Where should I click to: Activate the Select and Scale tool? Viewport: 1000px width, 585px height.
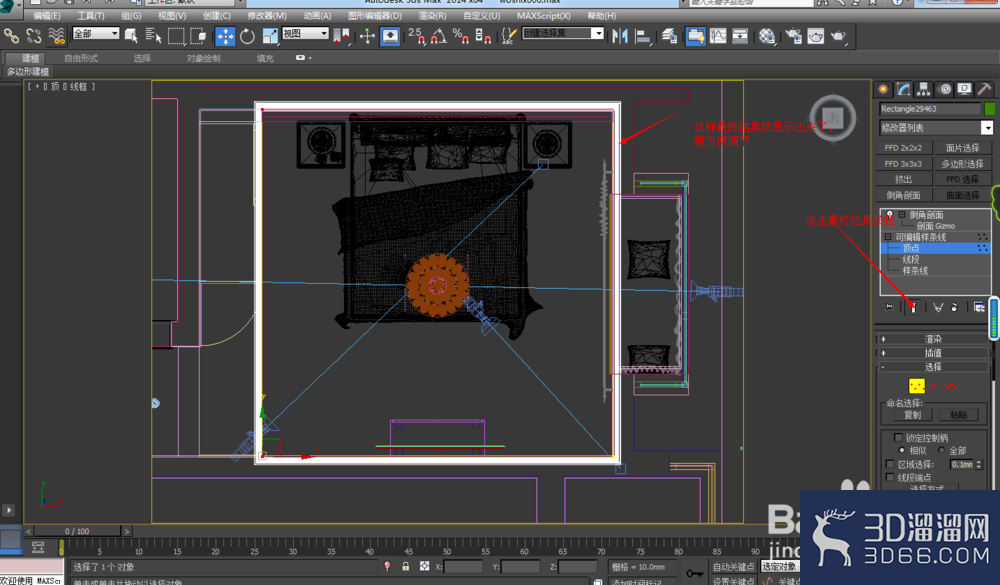click(270, 36)
